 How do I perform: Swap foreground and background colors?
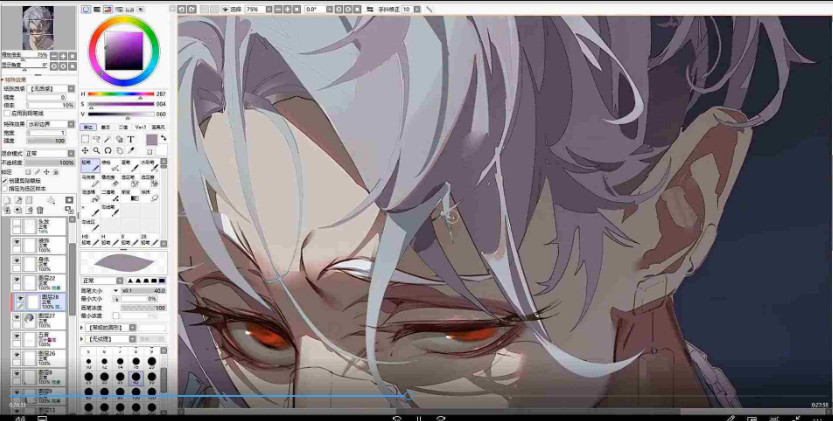click(x=163, y=138)
